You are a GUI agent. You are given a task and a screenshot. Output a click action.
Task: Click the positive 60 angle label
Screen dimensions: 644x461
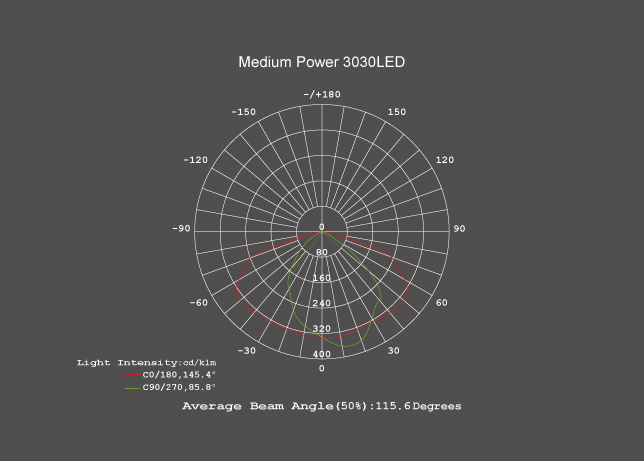coord(441,303)
